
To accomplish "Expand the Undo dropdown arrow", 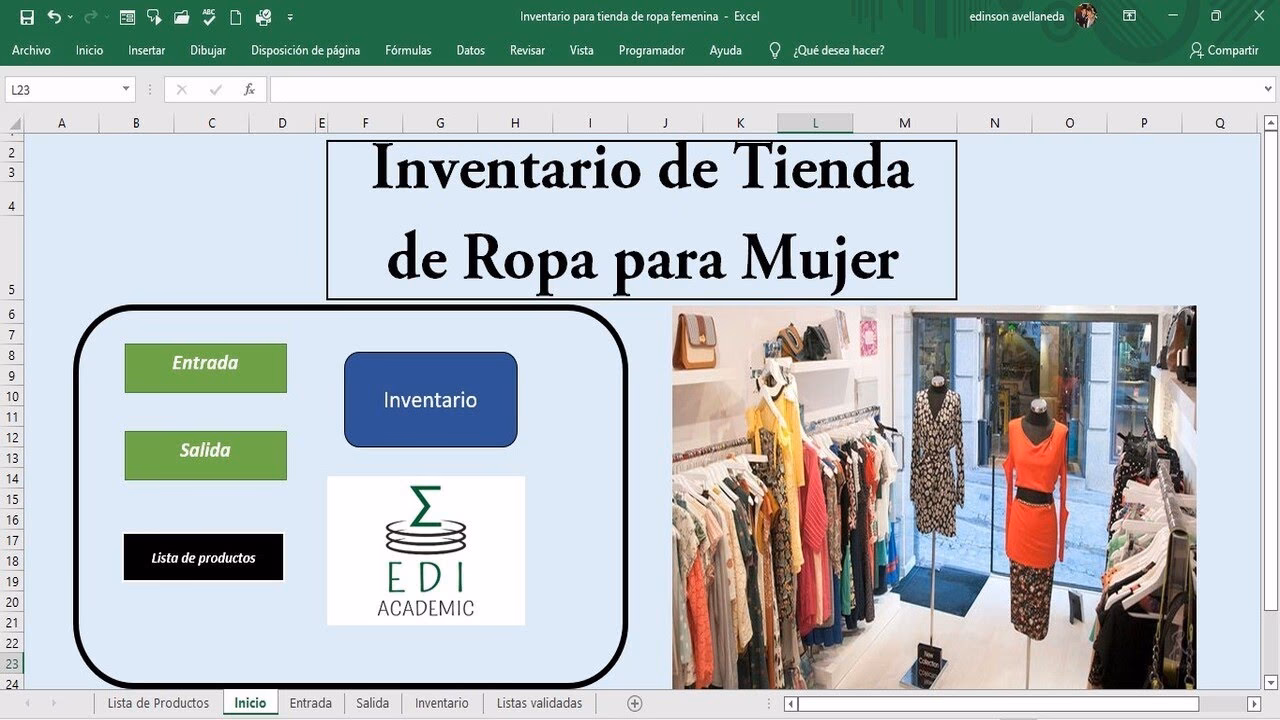I will 70,16.
